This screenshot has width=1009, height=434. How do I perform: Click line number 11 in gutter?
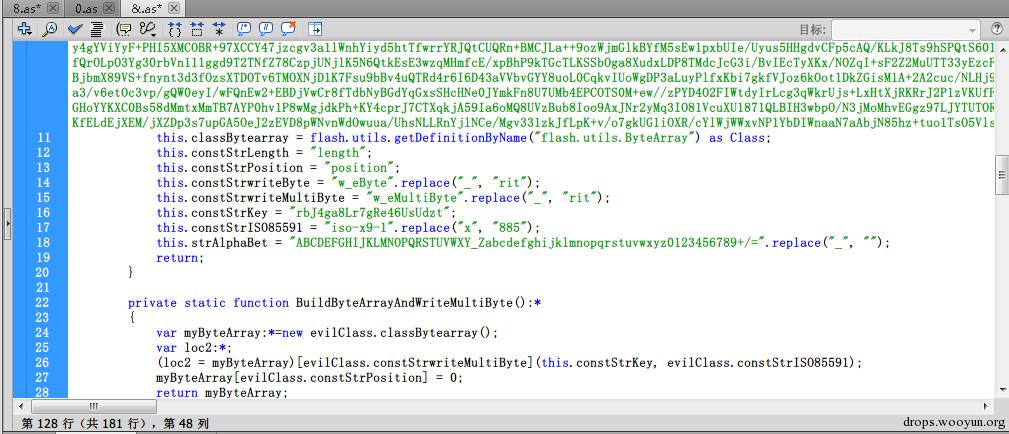pos(43,138)
